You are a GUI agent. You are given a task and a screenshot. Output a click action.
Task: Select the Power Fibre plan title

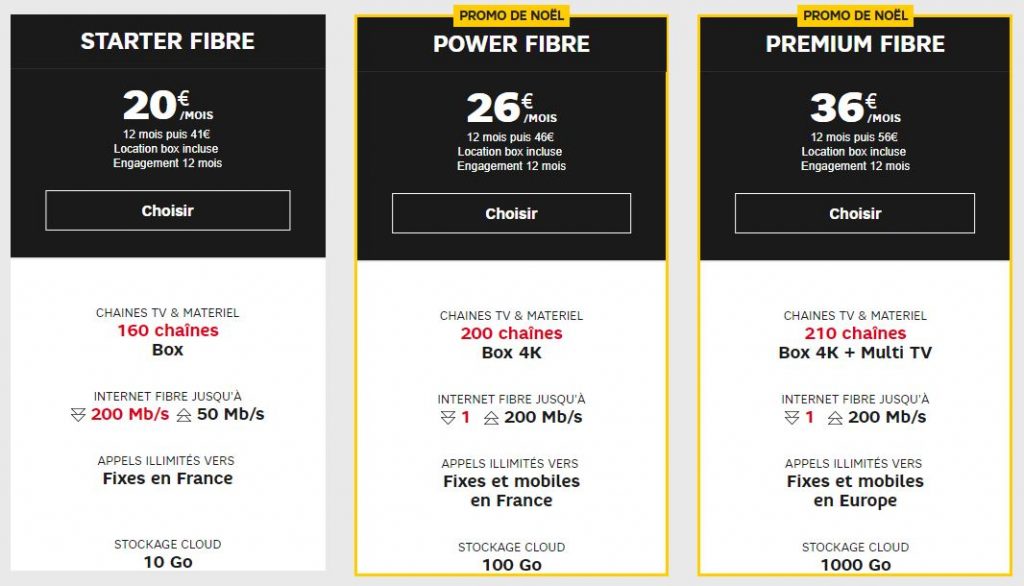click(x=511, y=44)
